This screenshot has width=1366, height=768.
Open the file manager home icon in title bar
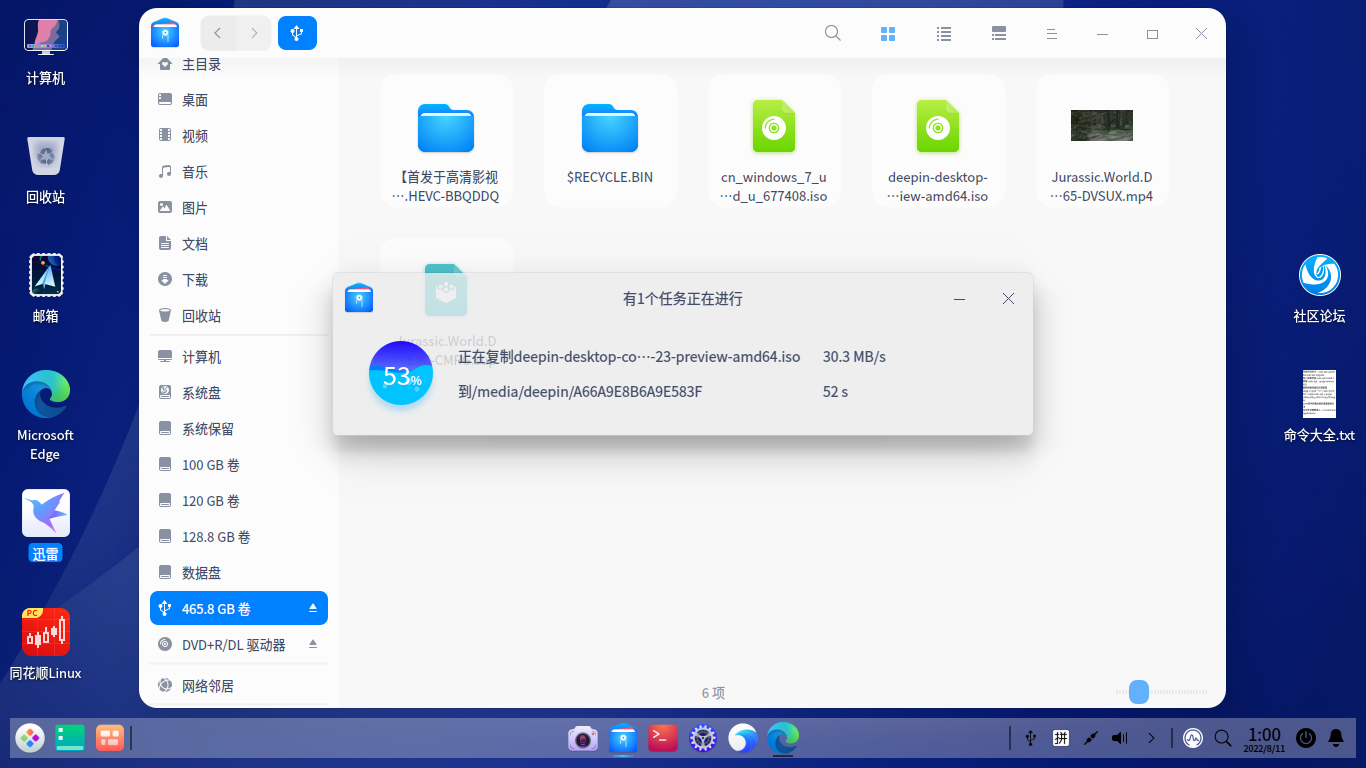[x=165, y=32]
